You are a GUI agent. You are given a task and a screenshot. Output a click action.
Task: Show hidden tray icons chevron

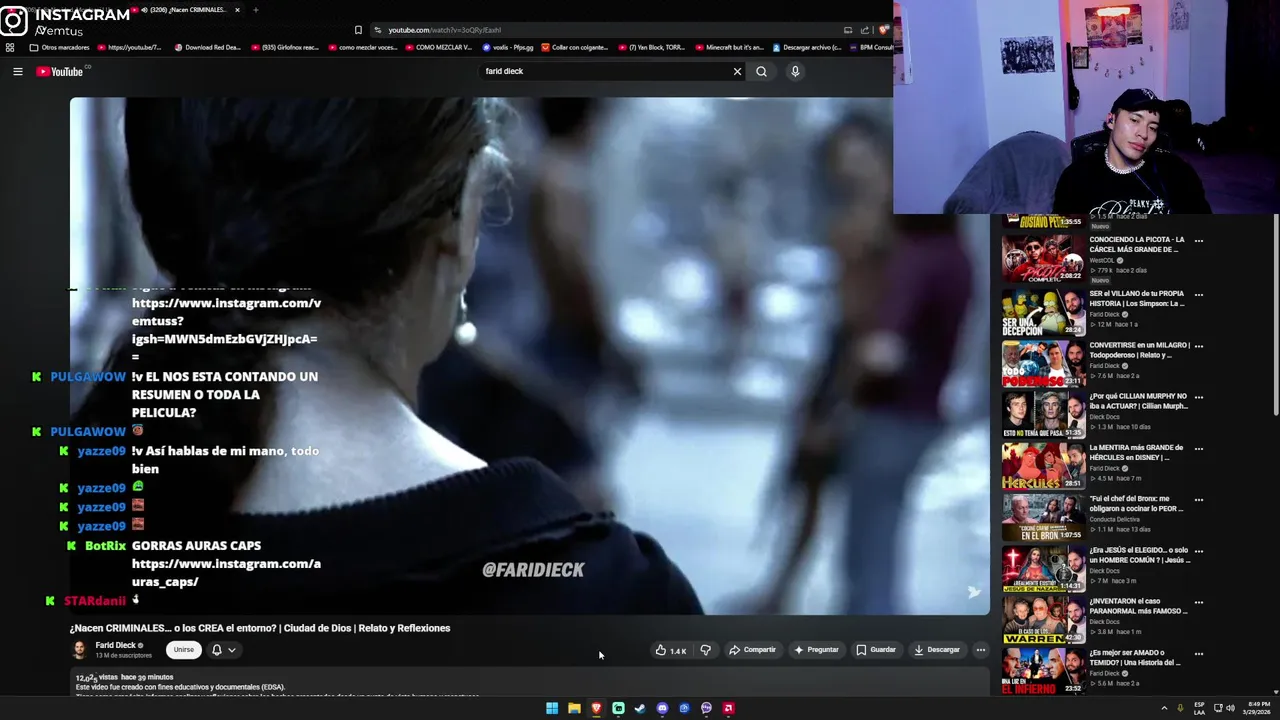pos(1164,708)
